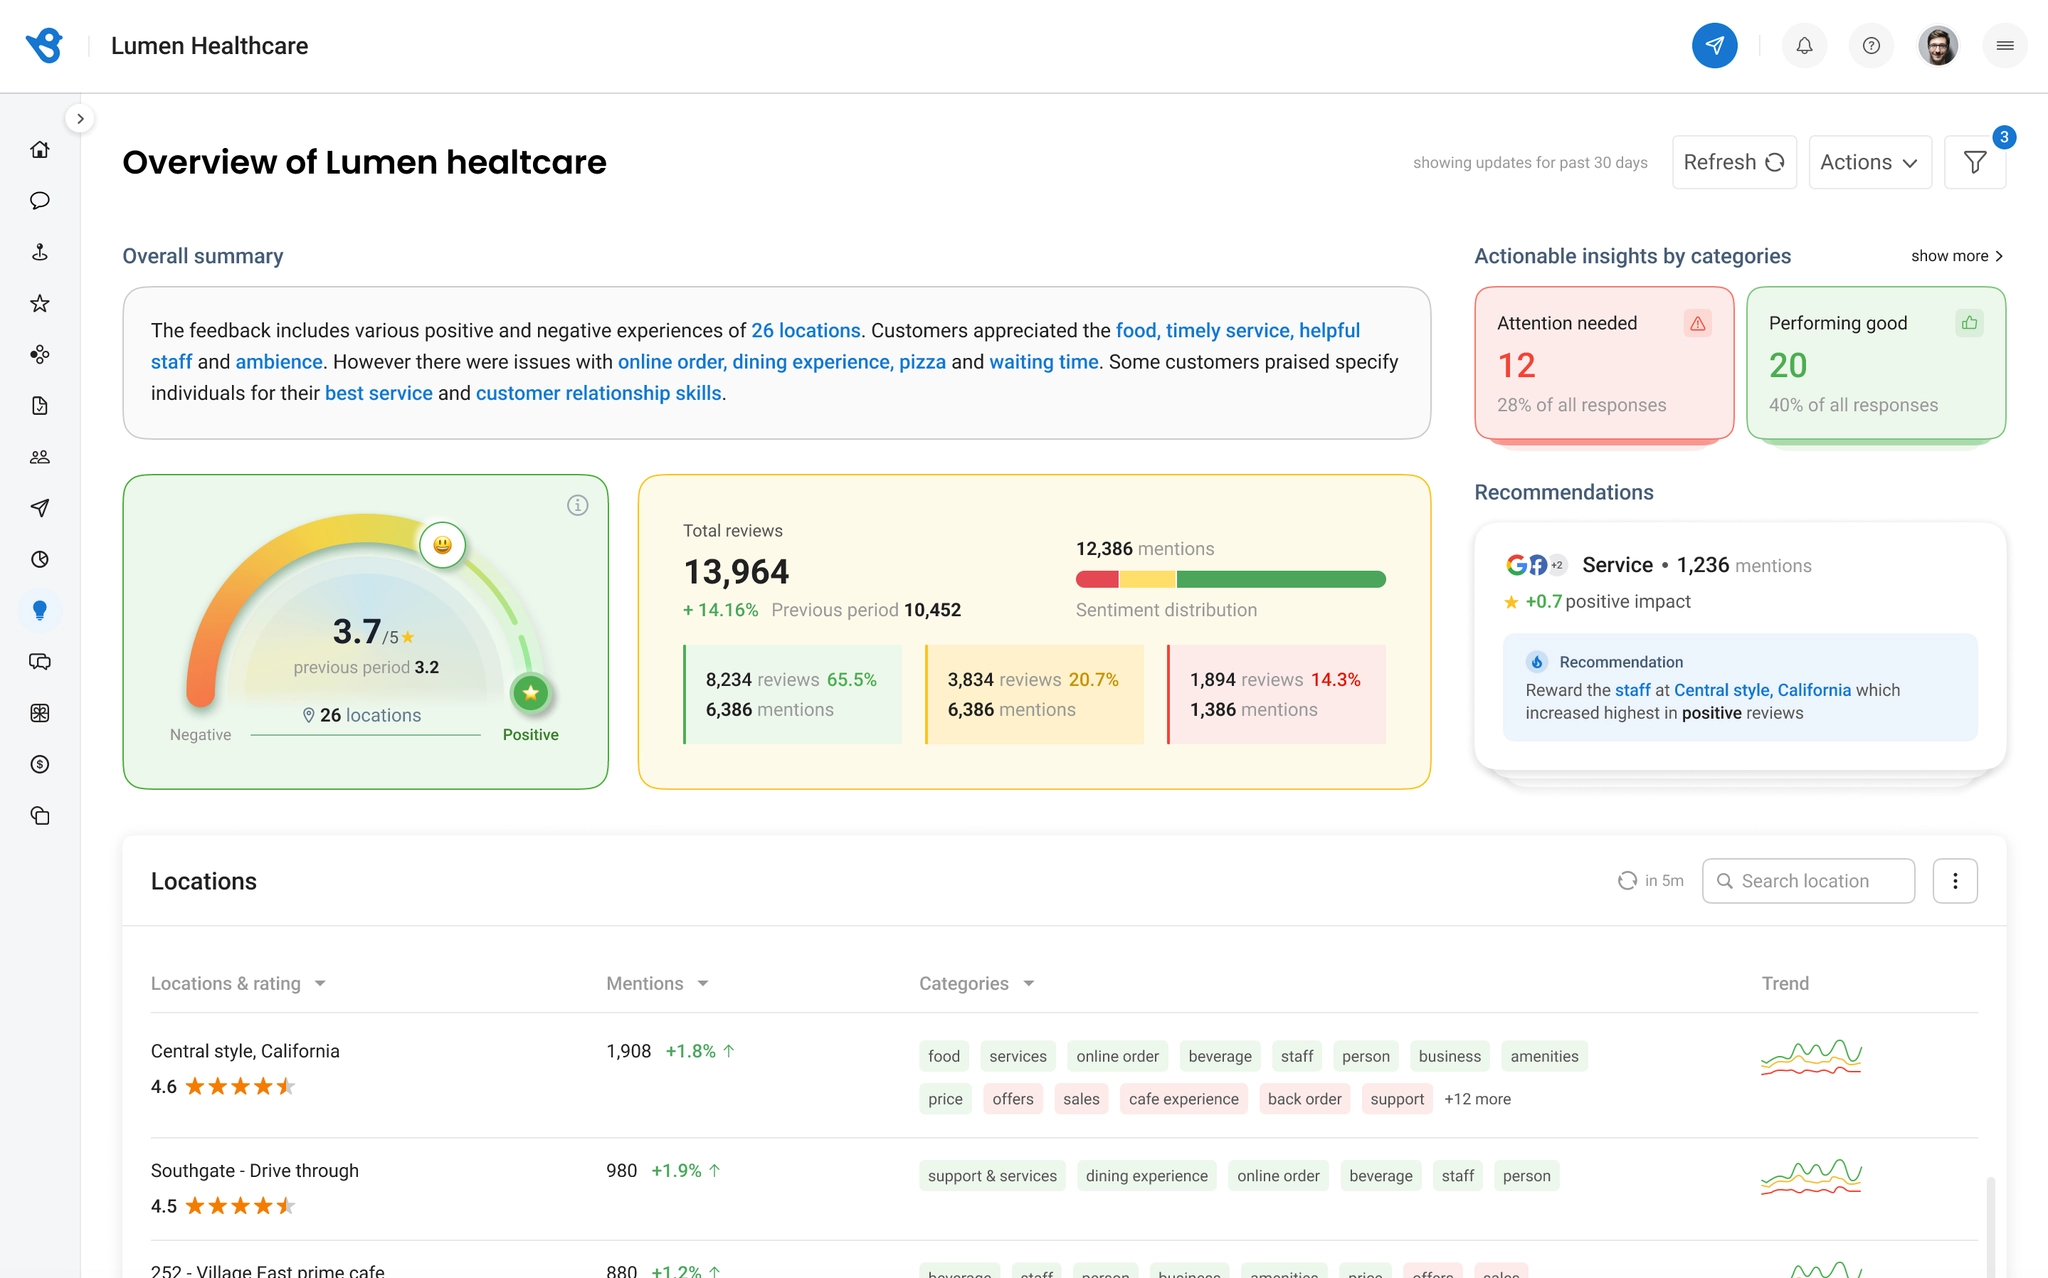The image size is (2048, 1278).
Task: Select the negative reviews 14.3% card
Action: 1276,694
